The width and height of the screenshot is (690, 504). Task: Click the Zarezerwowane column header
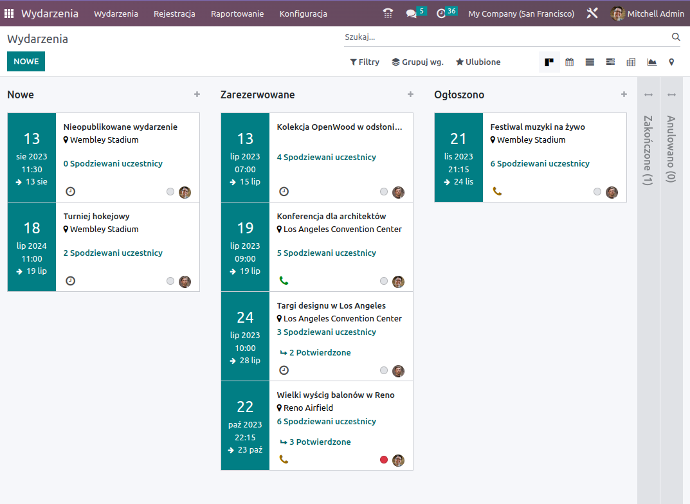click(257, 95)
